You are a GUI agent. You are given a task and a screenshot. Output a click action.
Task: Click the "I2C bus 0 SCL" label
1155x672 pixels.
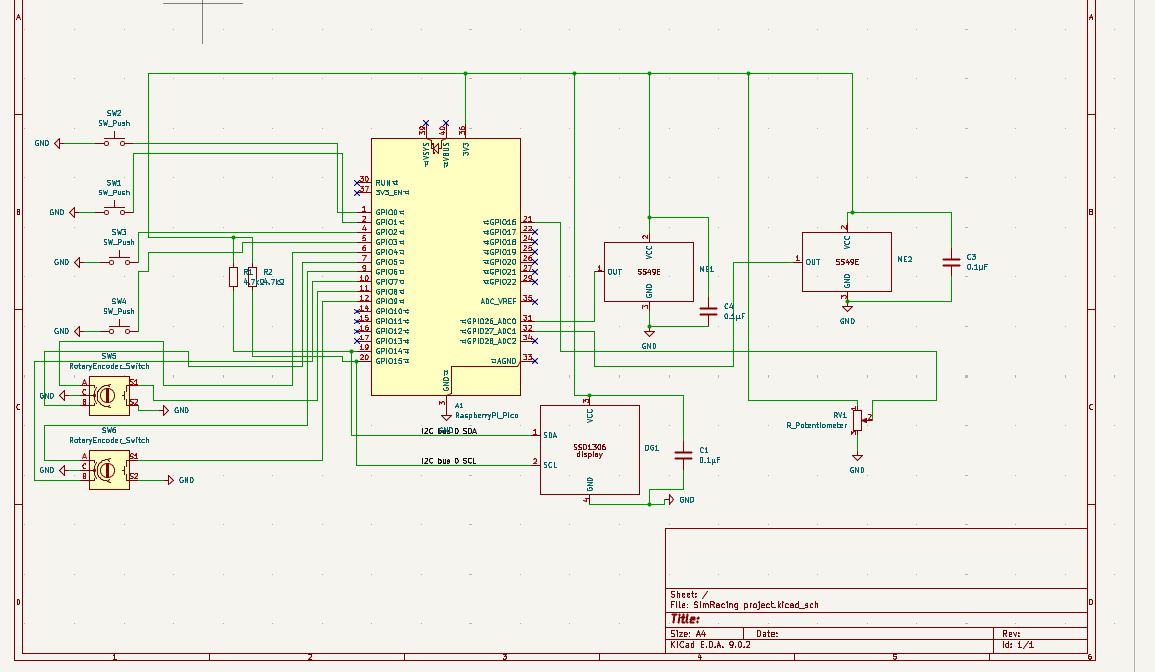click(x=448, y=461)
